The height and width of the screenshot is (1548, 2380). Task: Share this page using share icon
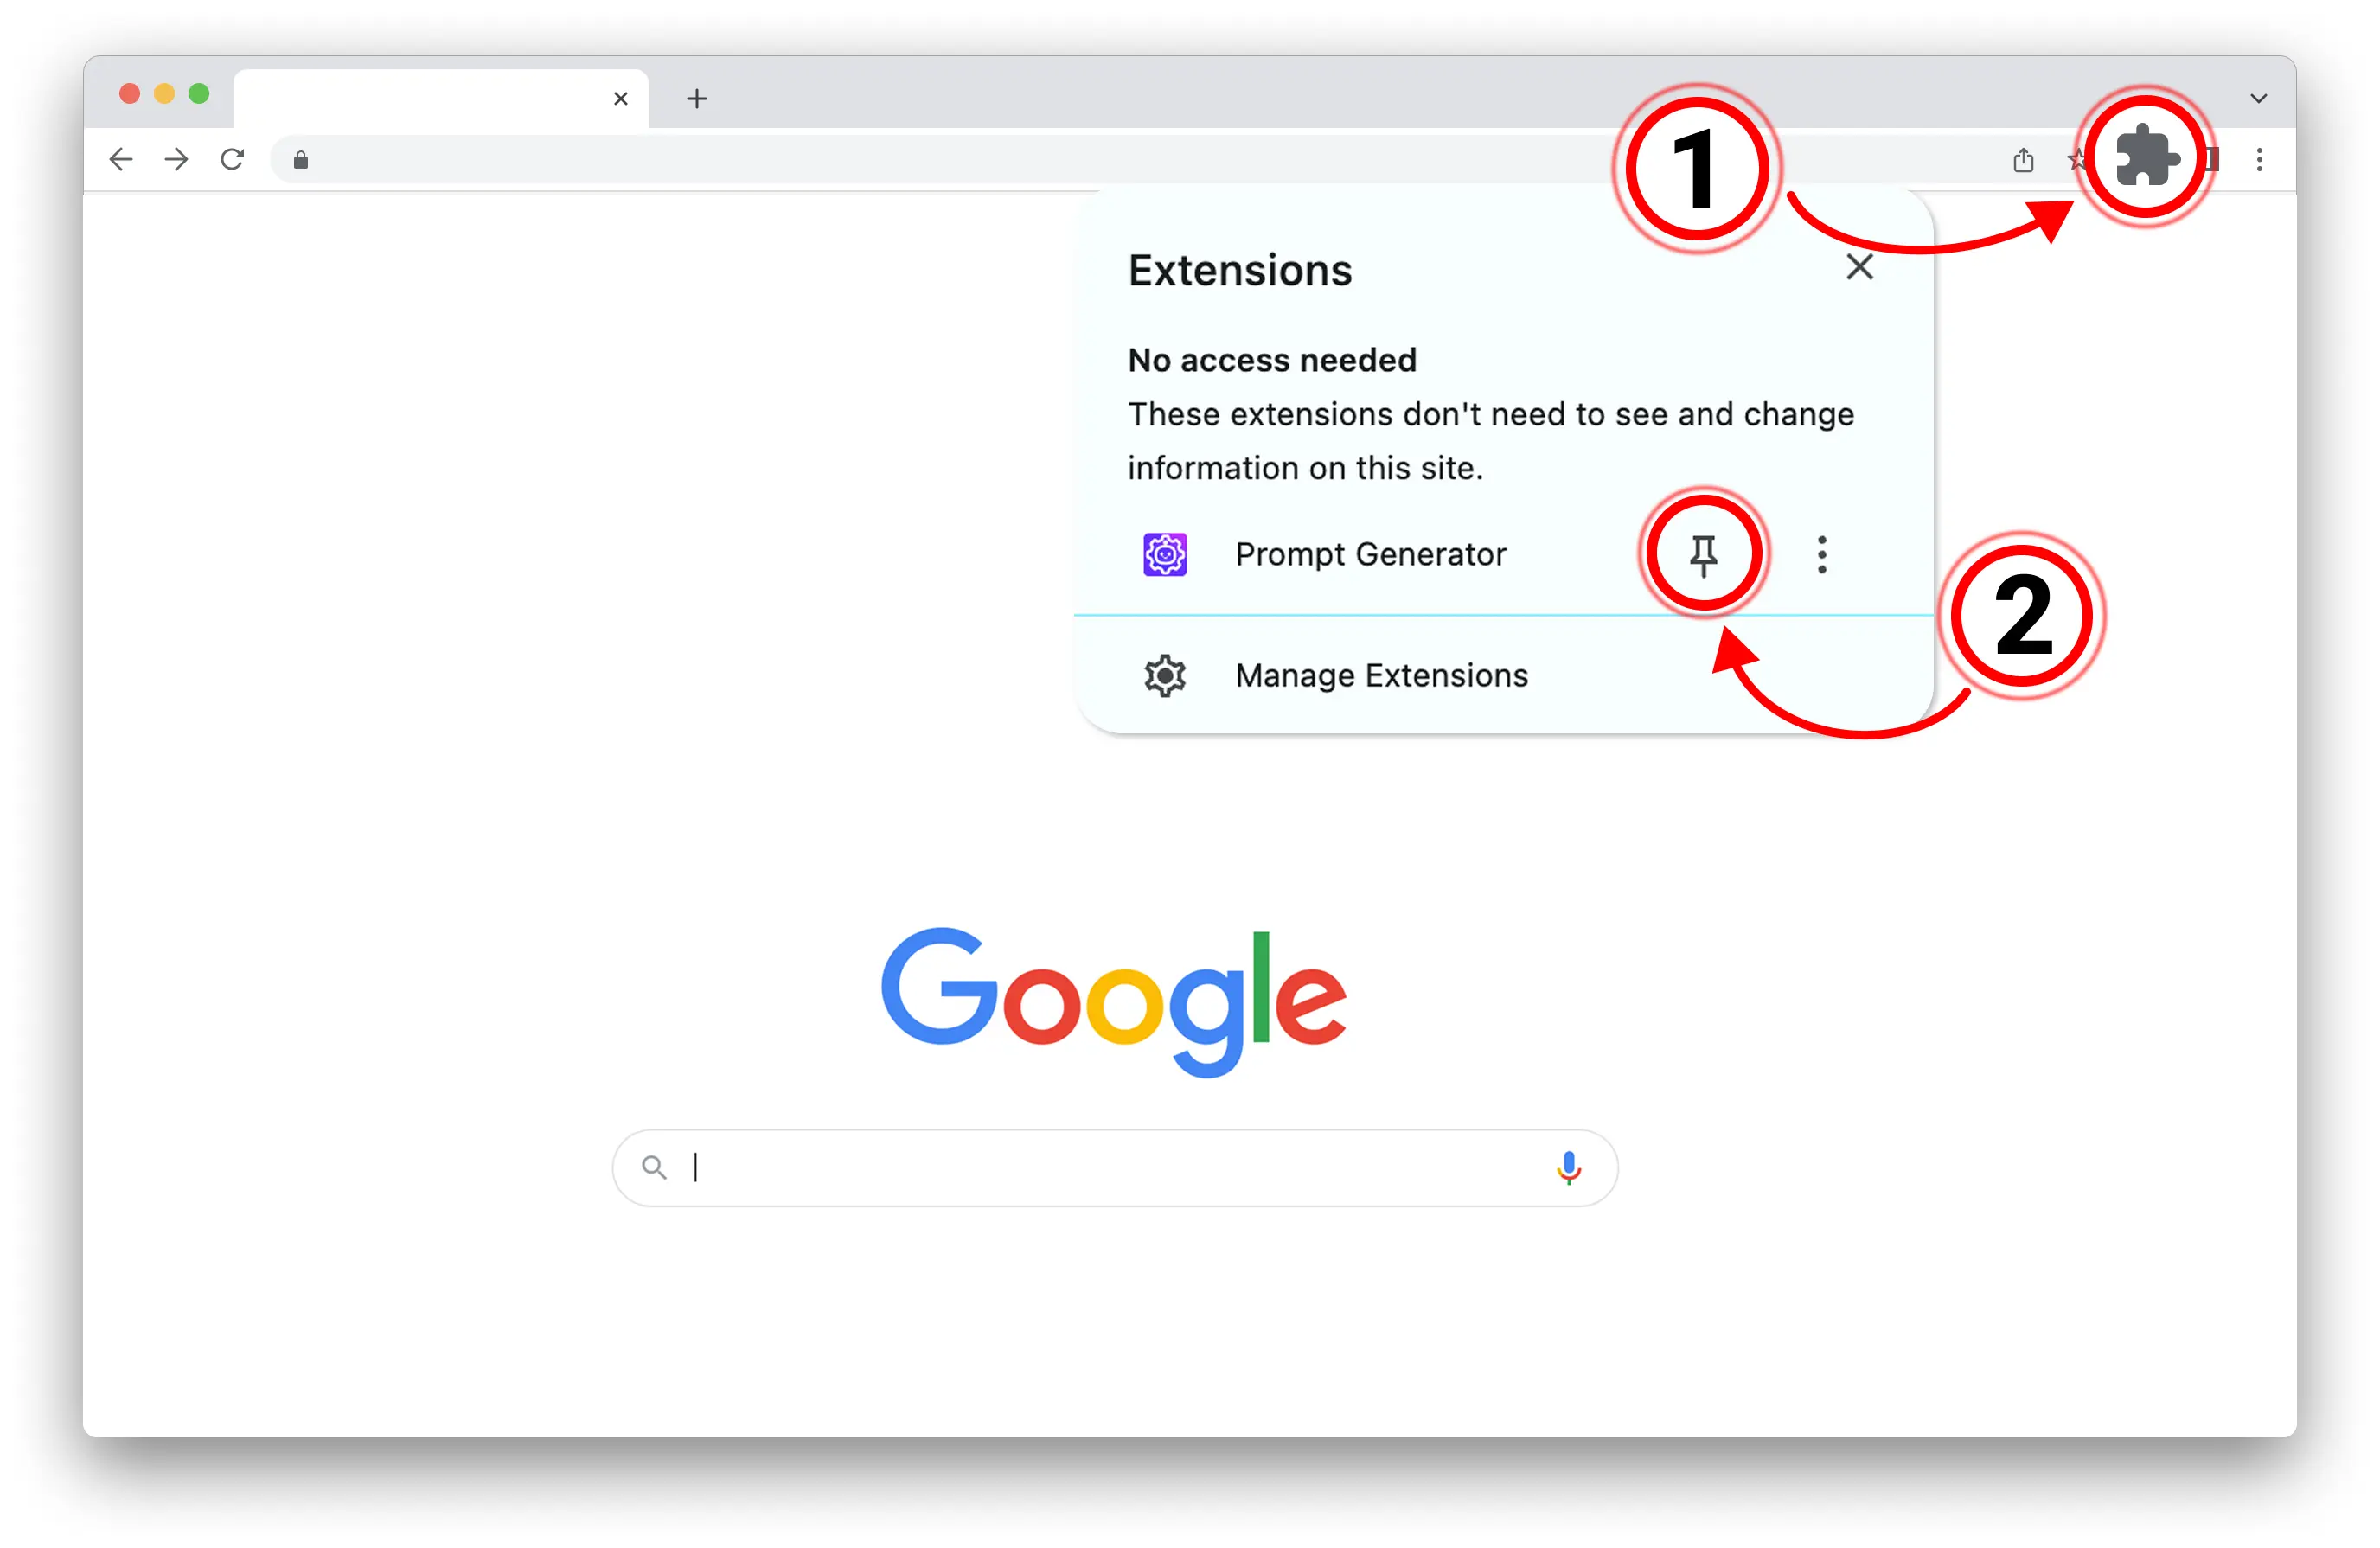click(x=2022, y=160)
